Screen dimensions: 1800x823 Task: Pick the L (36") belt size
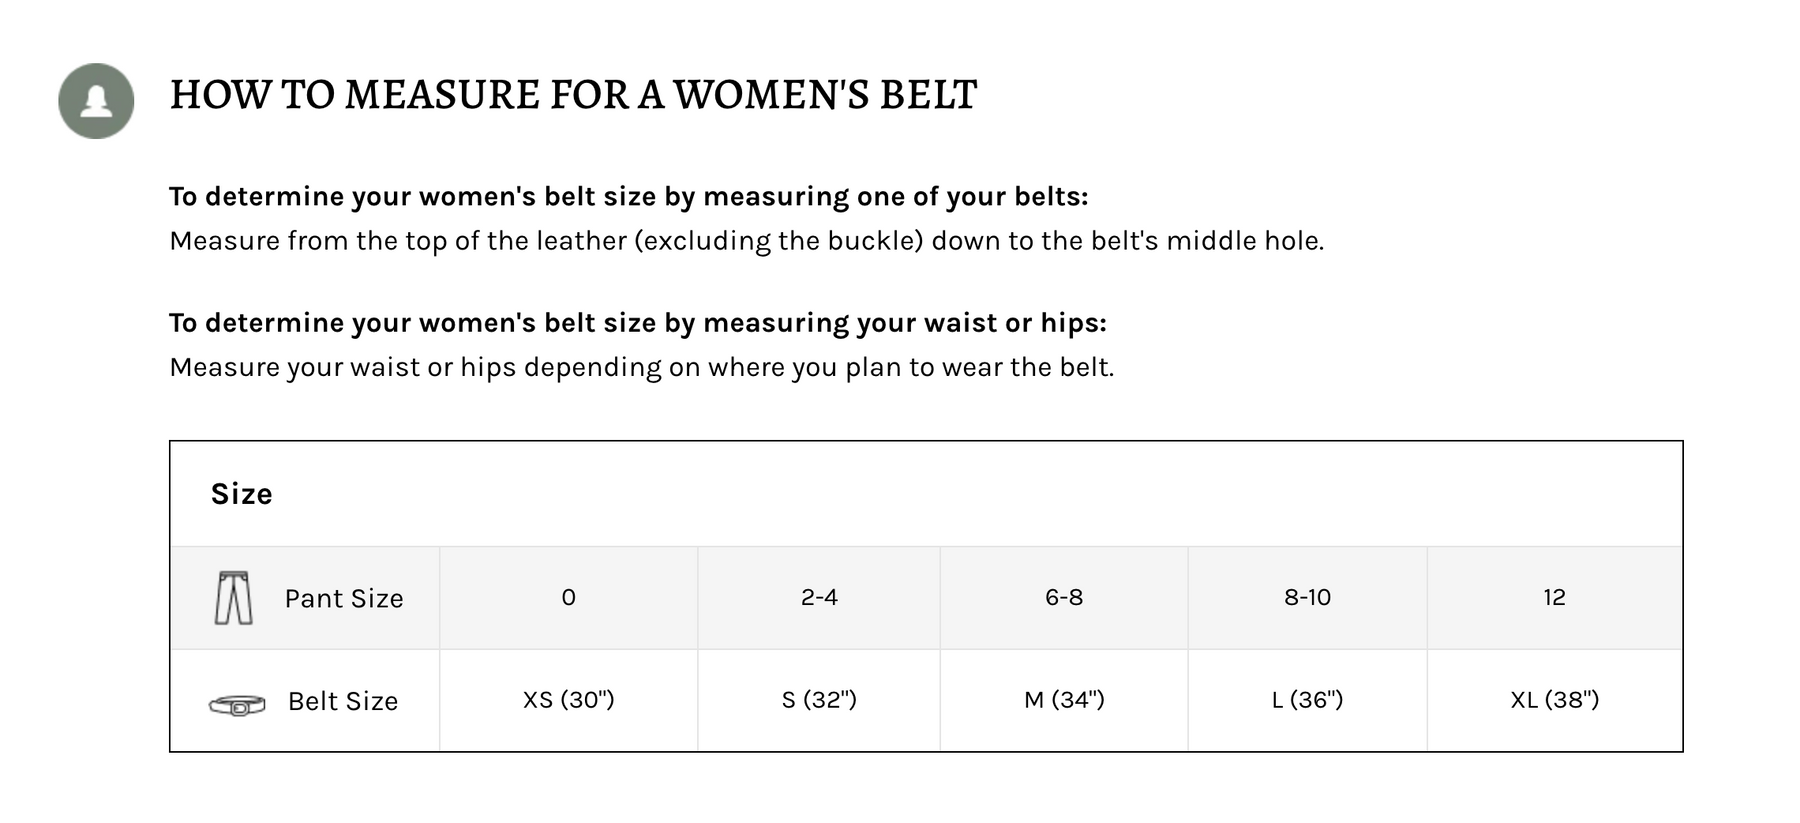click(x=1307, y=700)
